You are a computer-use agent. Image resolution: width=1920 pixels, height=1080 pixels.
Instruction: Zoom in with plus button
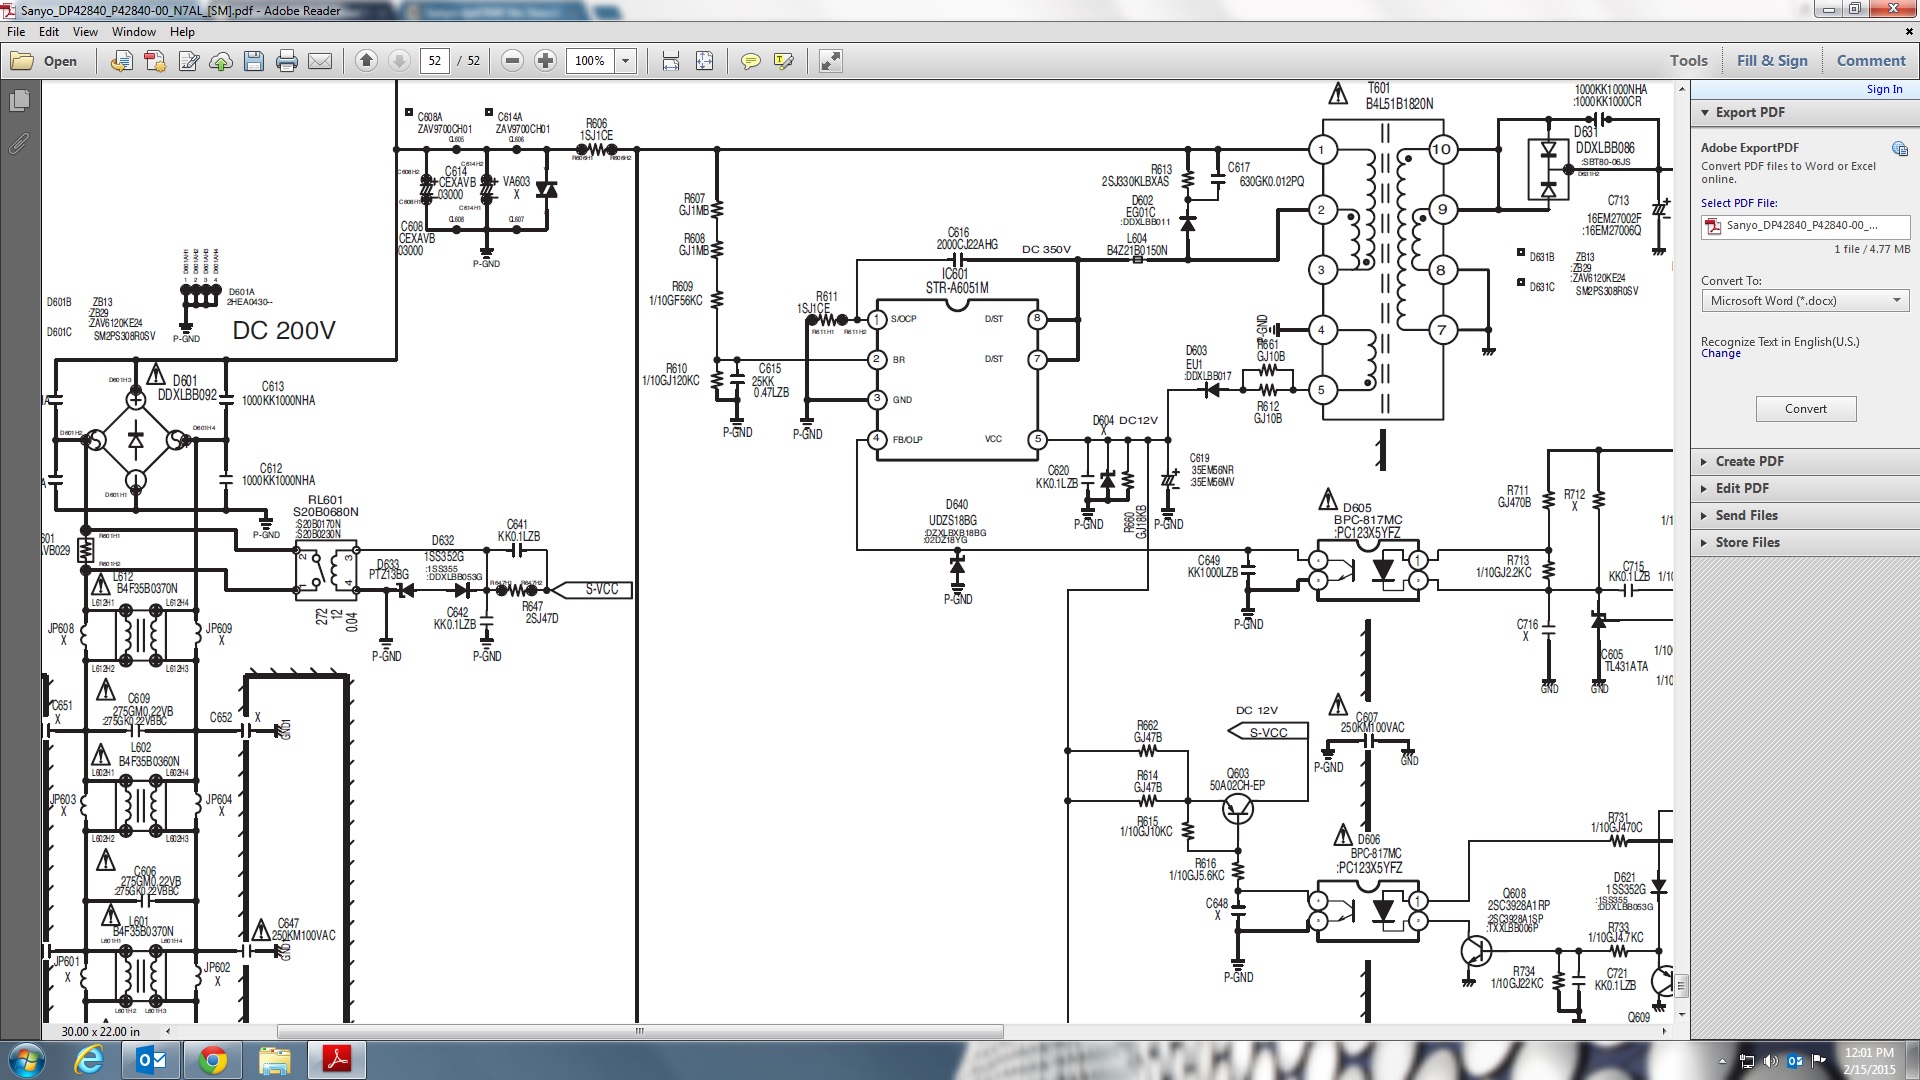pos(545,61)
